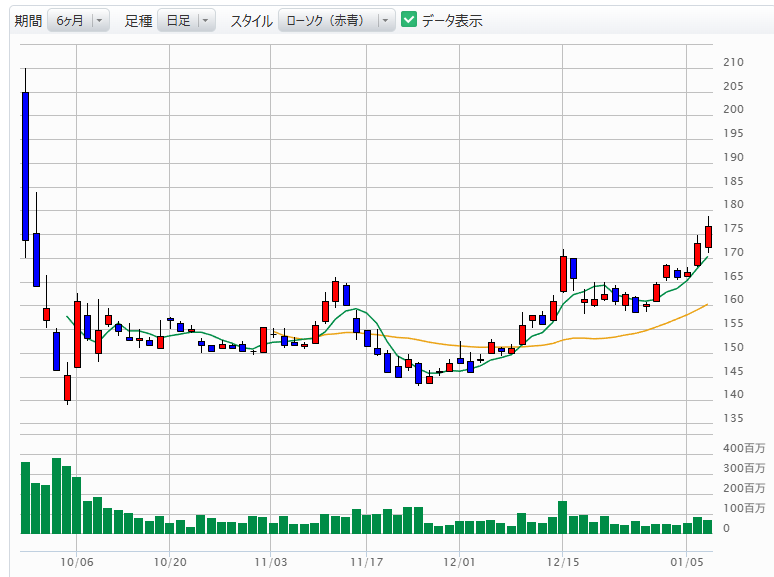
Task: Click the 12/15 date label
Action: coord(563,563)
